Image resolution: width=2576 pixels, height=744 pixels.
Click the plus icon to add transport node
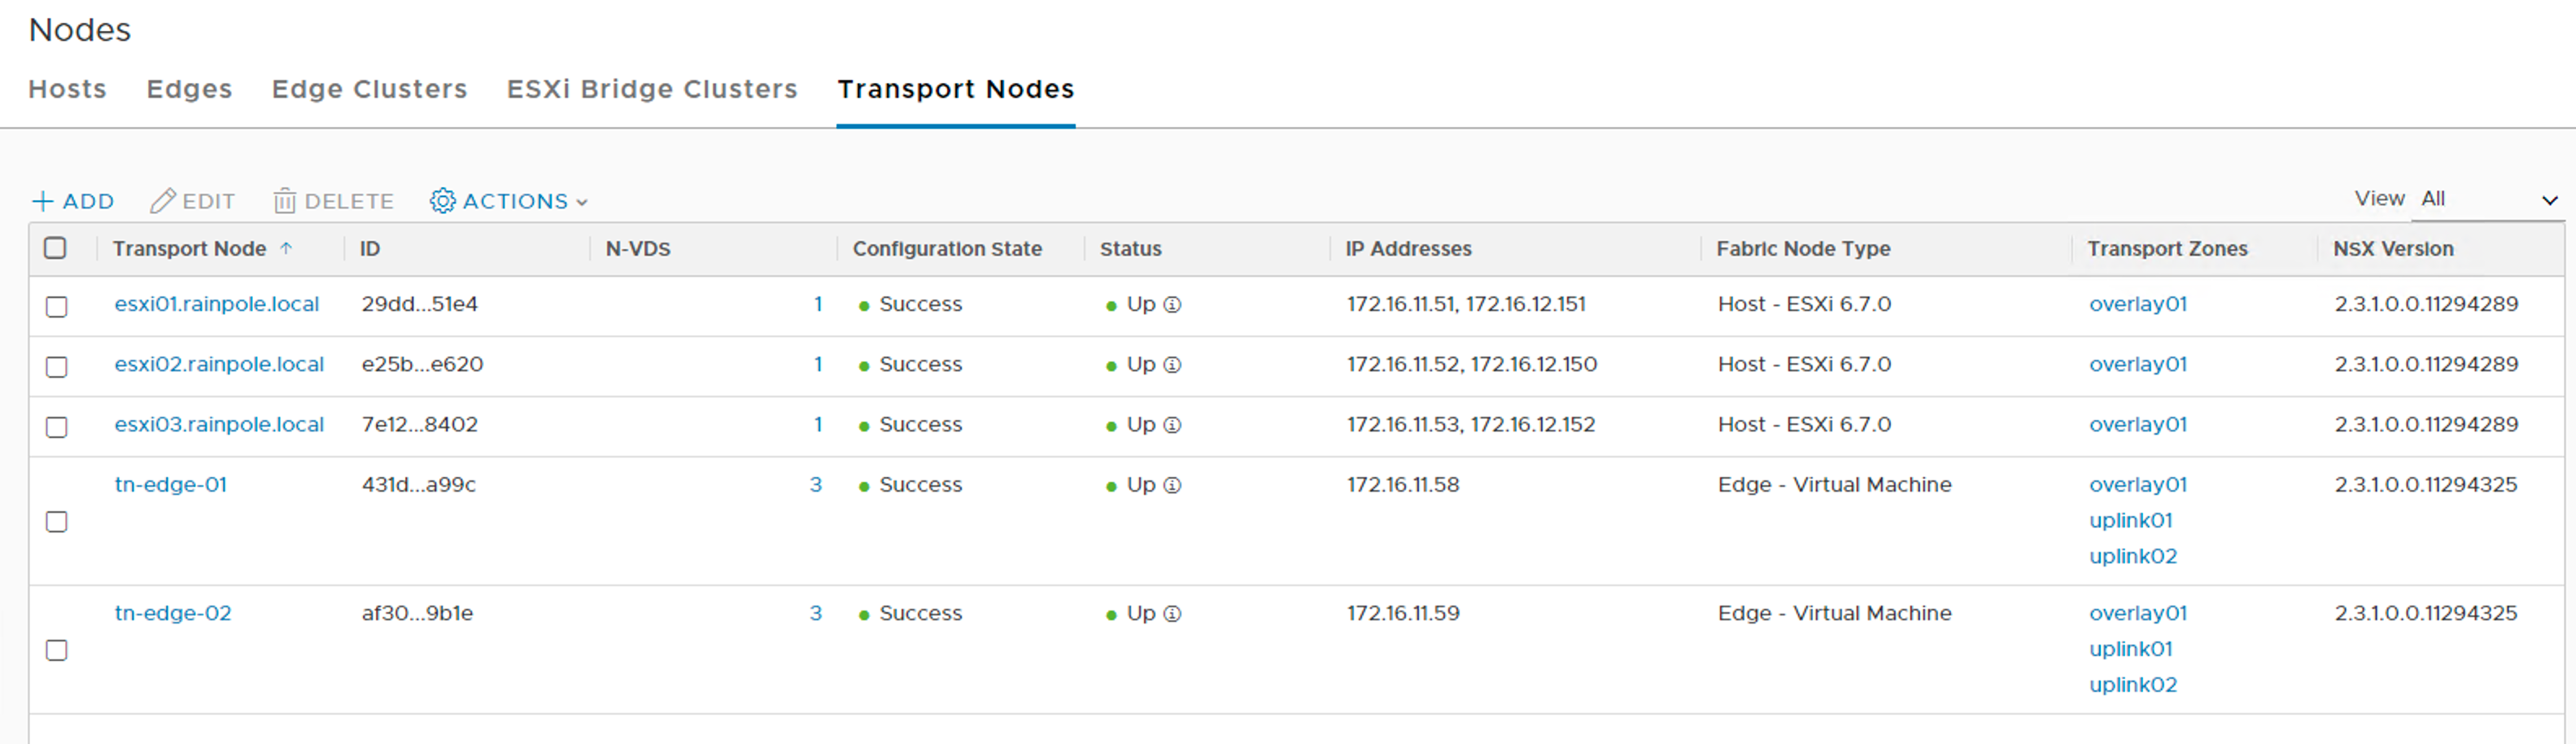(42, 201)
